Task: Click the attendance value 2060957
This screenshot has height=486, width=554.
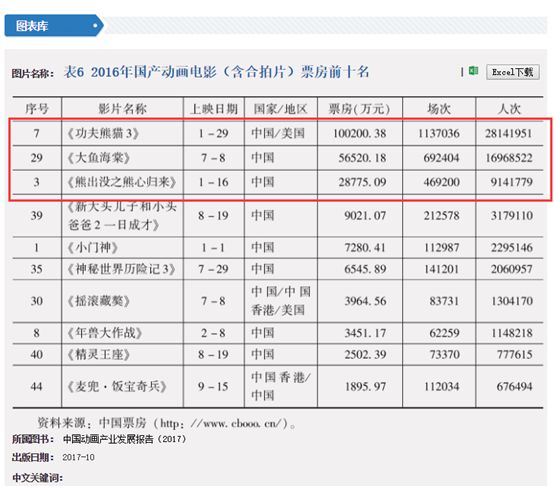Action: [511, 269]
